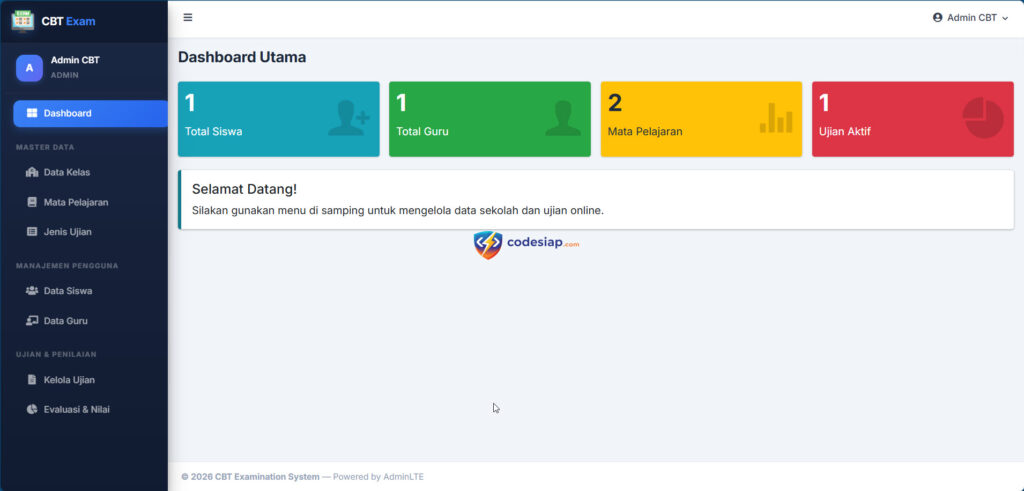Open Dashboard from the sidebar
This screenshot has height=491, width=1024.
click(89, 113)
